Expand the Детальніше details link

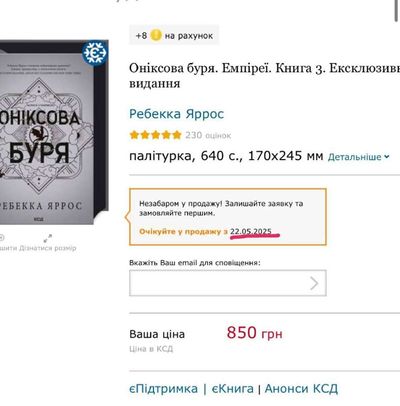355,157
